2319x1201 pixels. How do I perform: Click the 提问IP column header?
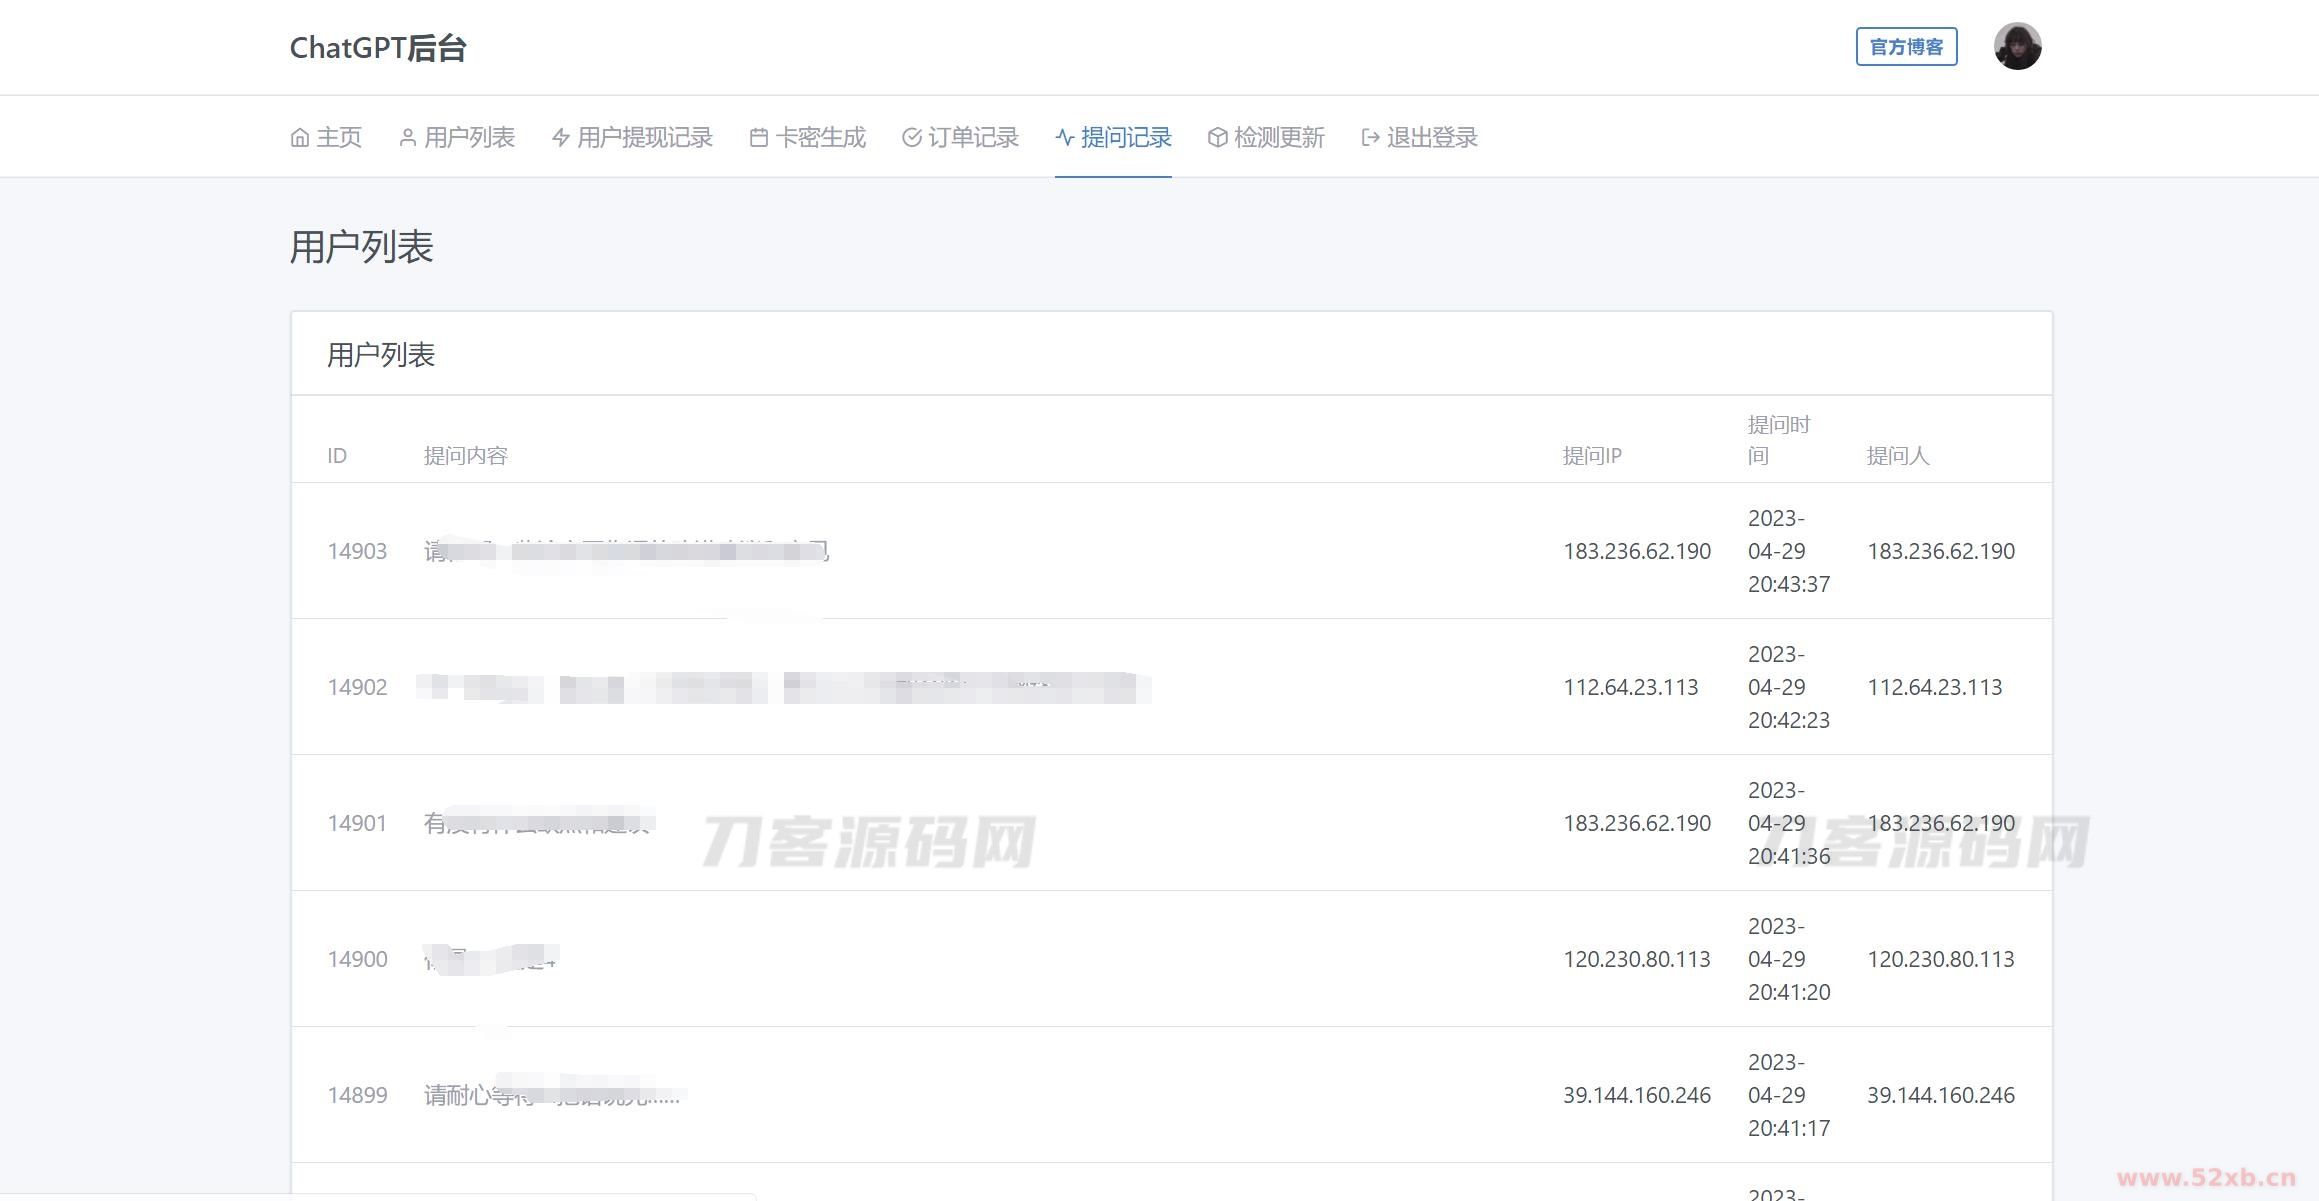coord(1591,456)
